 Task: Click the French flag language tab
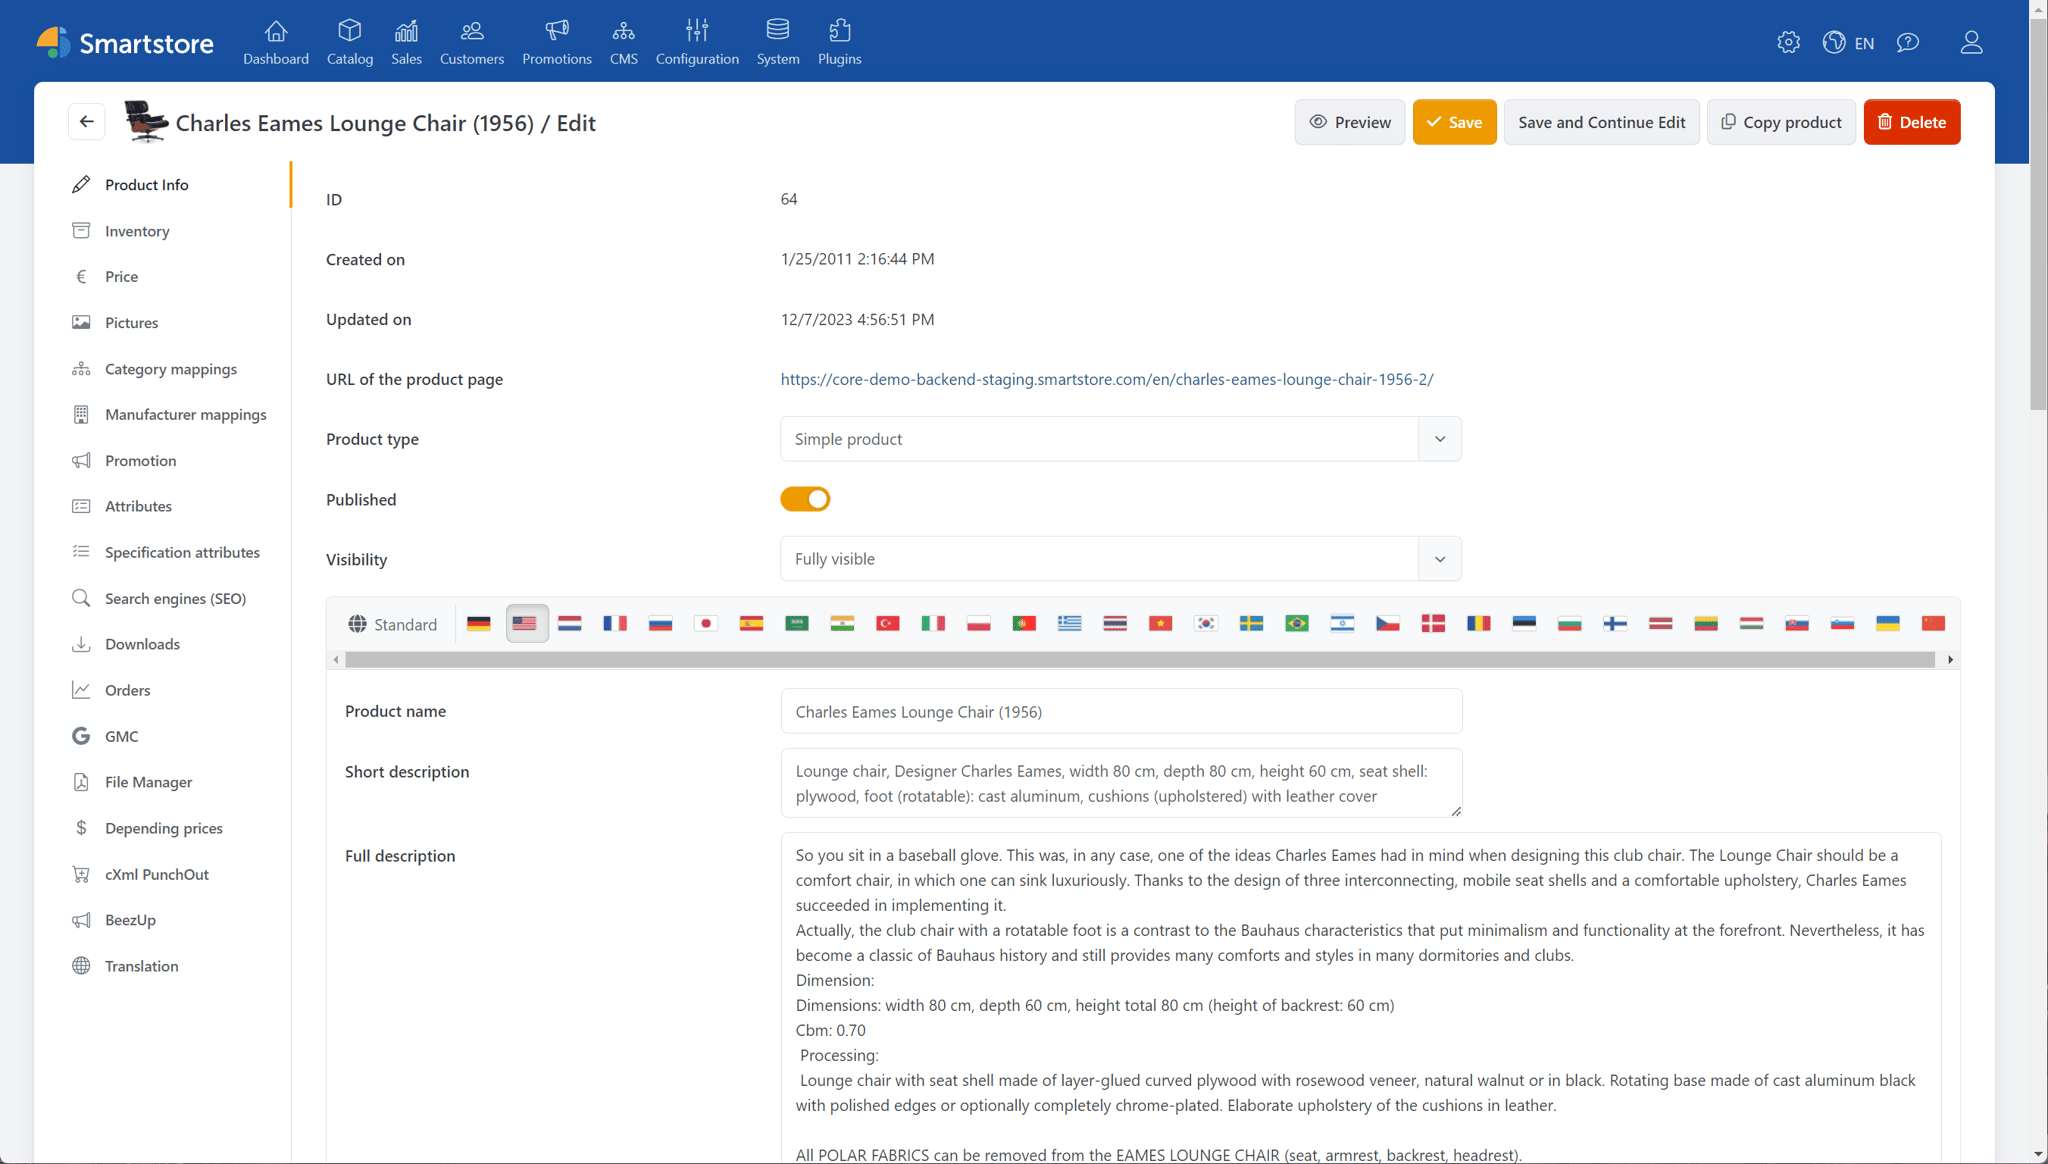(615, 624)
